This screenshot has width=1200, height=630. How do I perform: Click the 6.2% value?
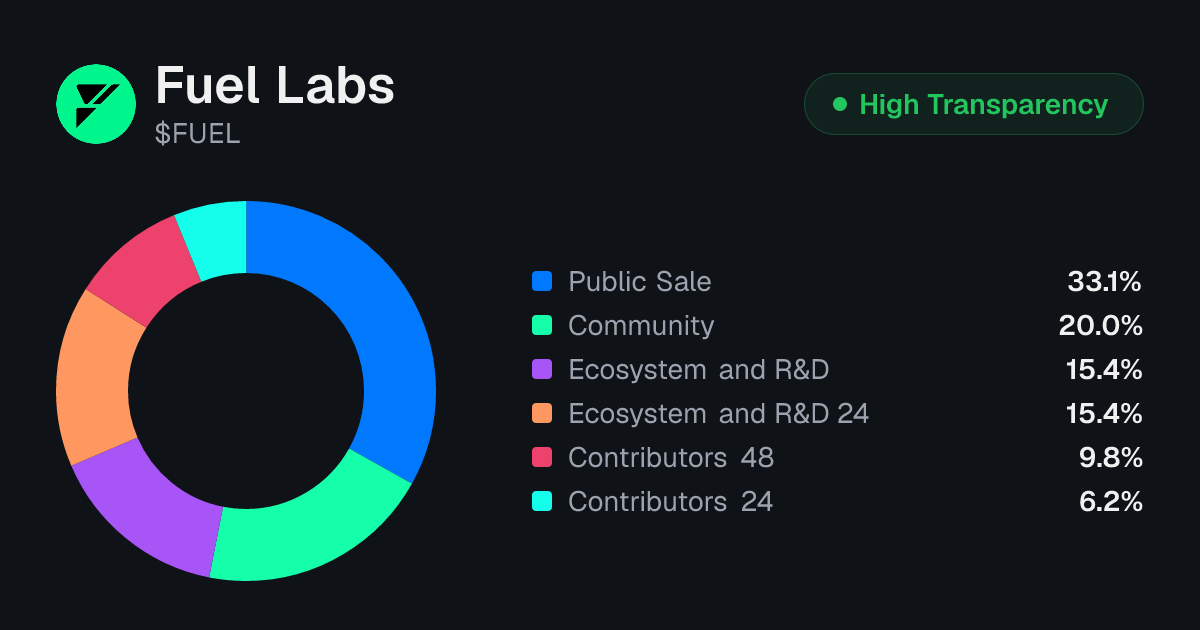(1110, 502)
